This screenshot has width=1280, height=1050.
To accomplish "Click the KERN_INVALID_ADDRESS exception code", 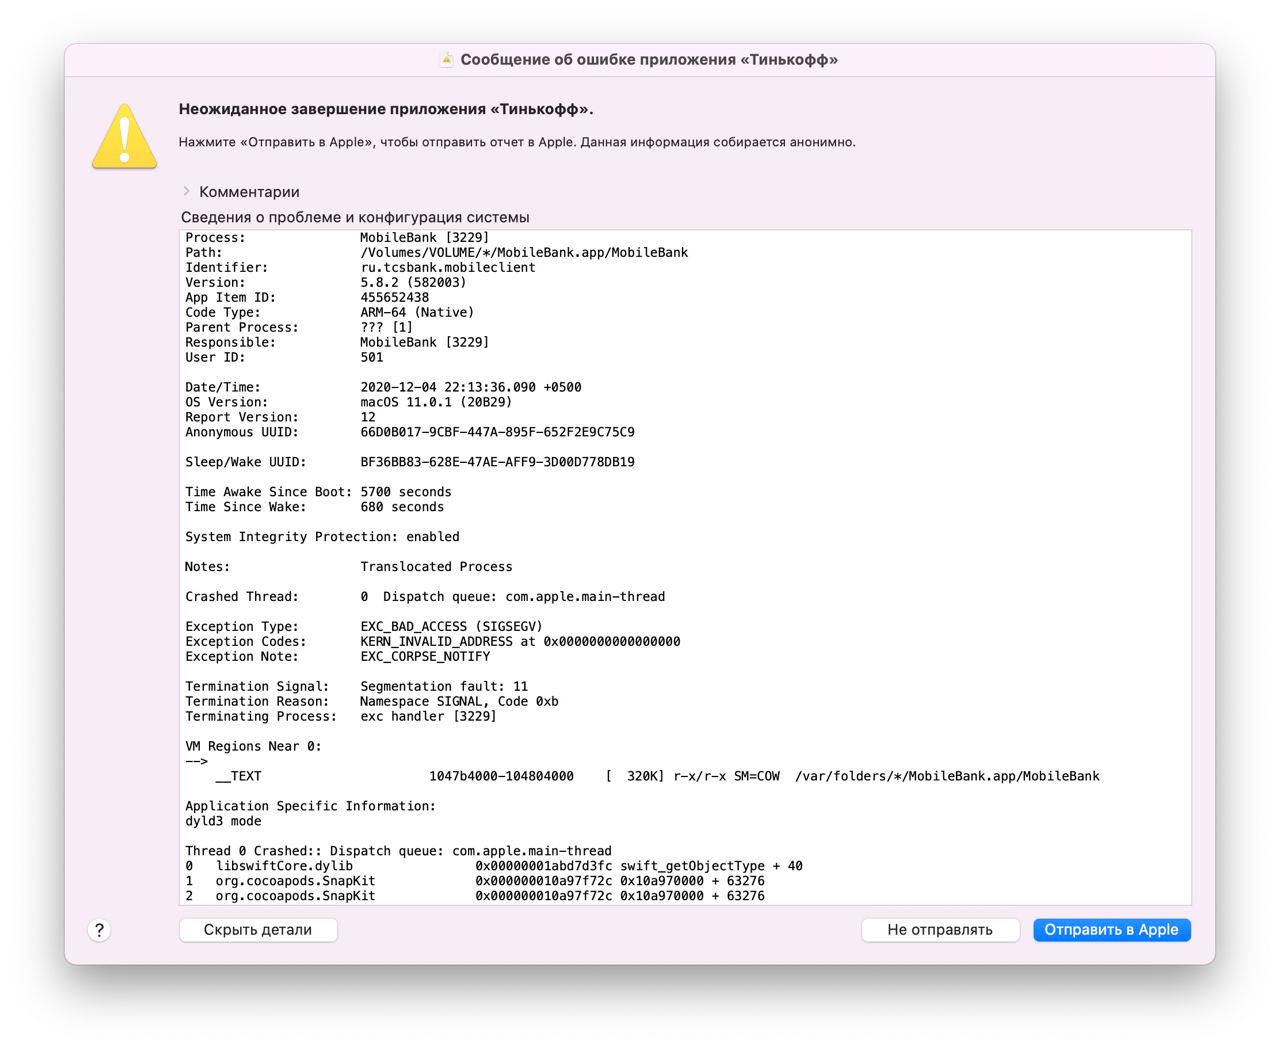I will (520, 643).
